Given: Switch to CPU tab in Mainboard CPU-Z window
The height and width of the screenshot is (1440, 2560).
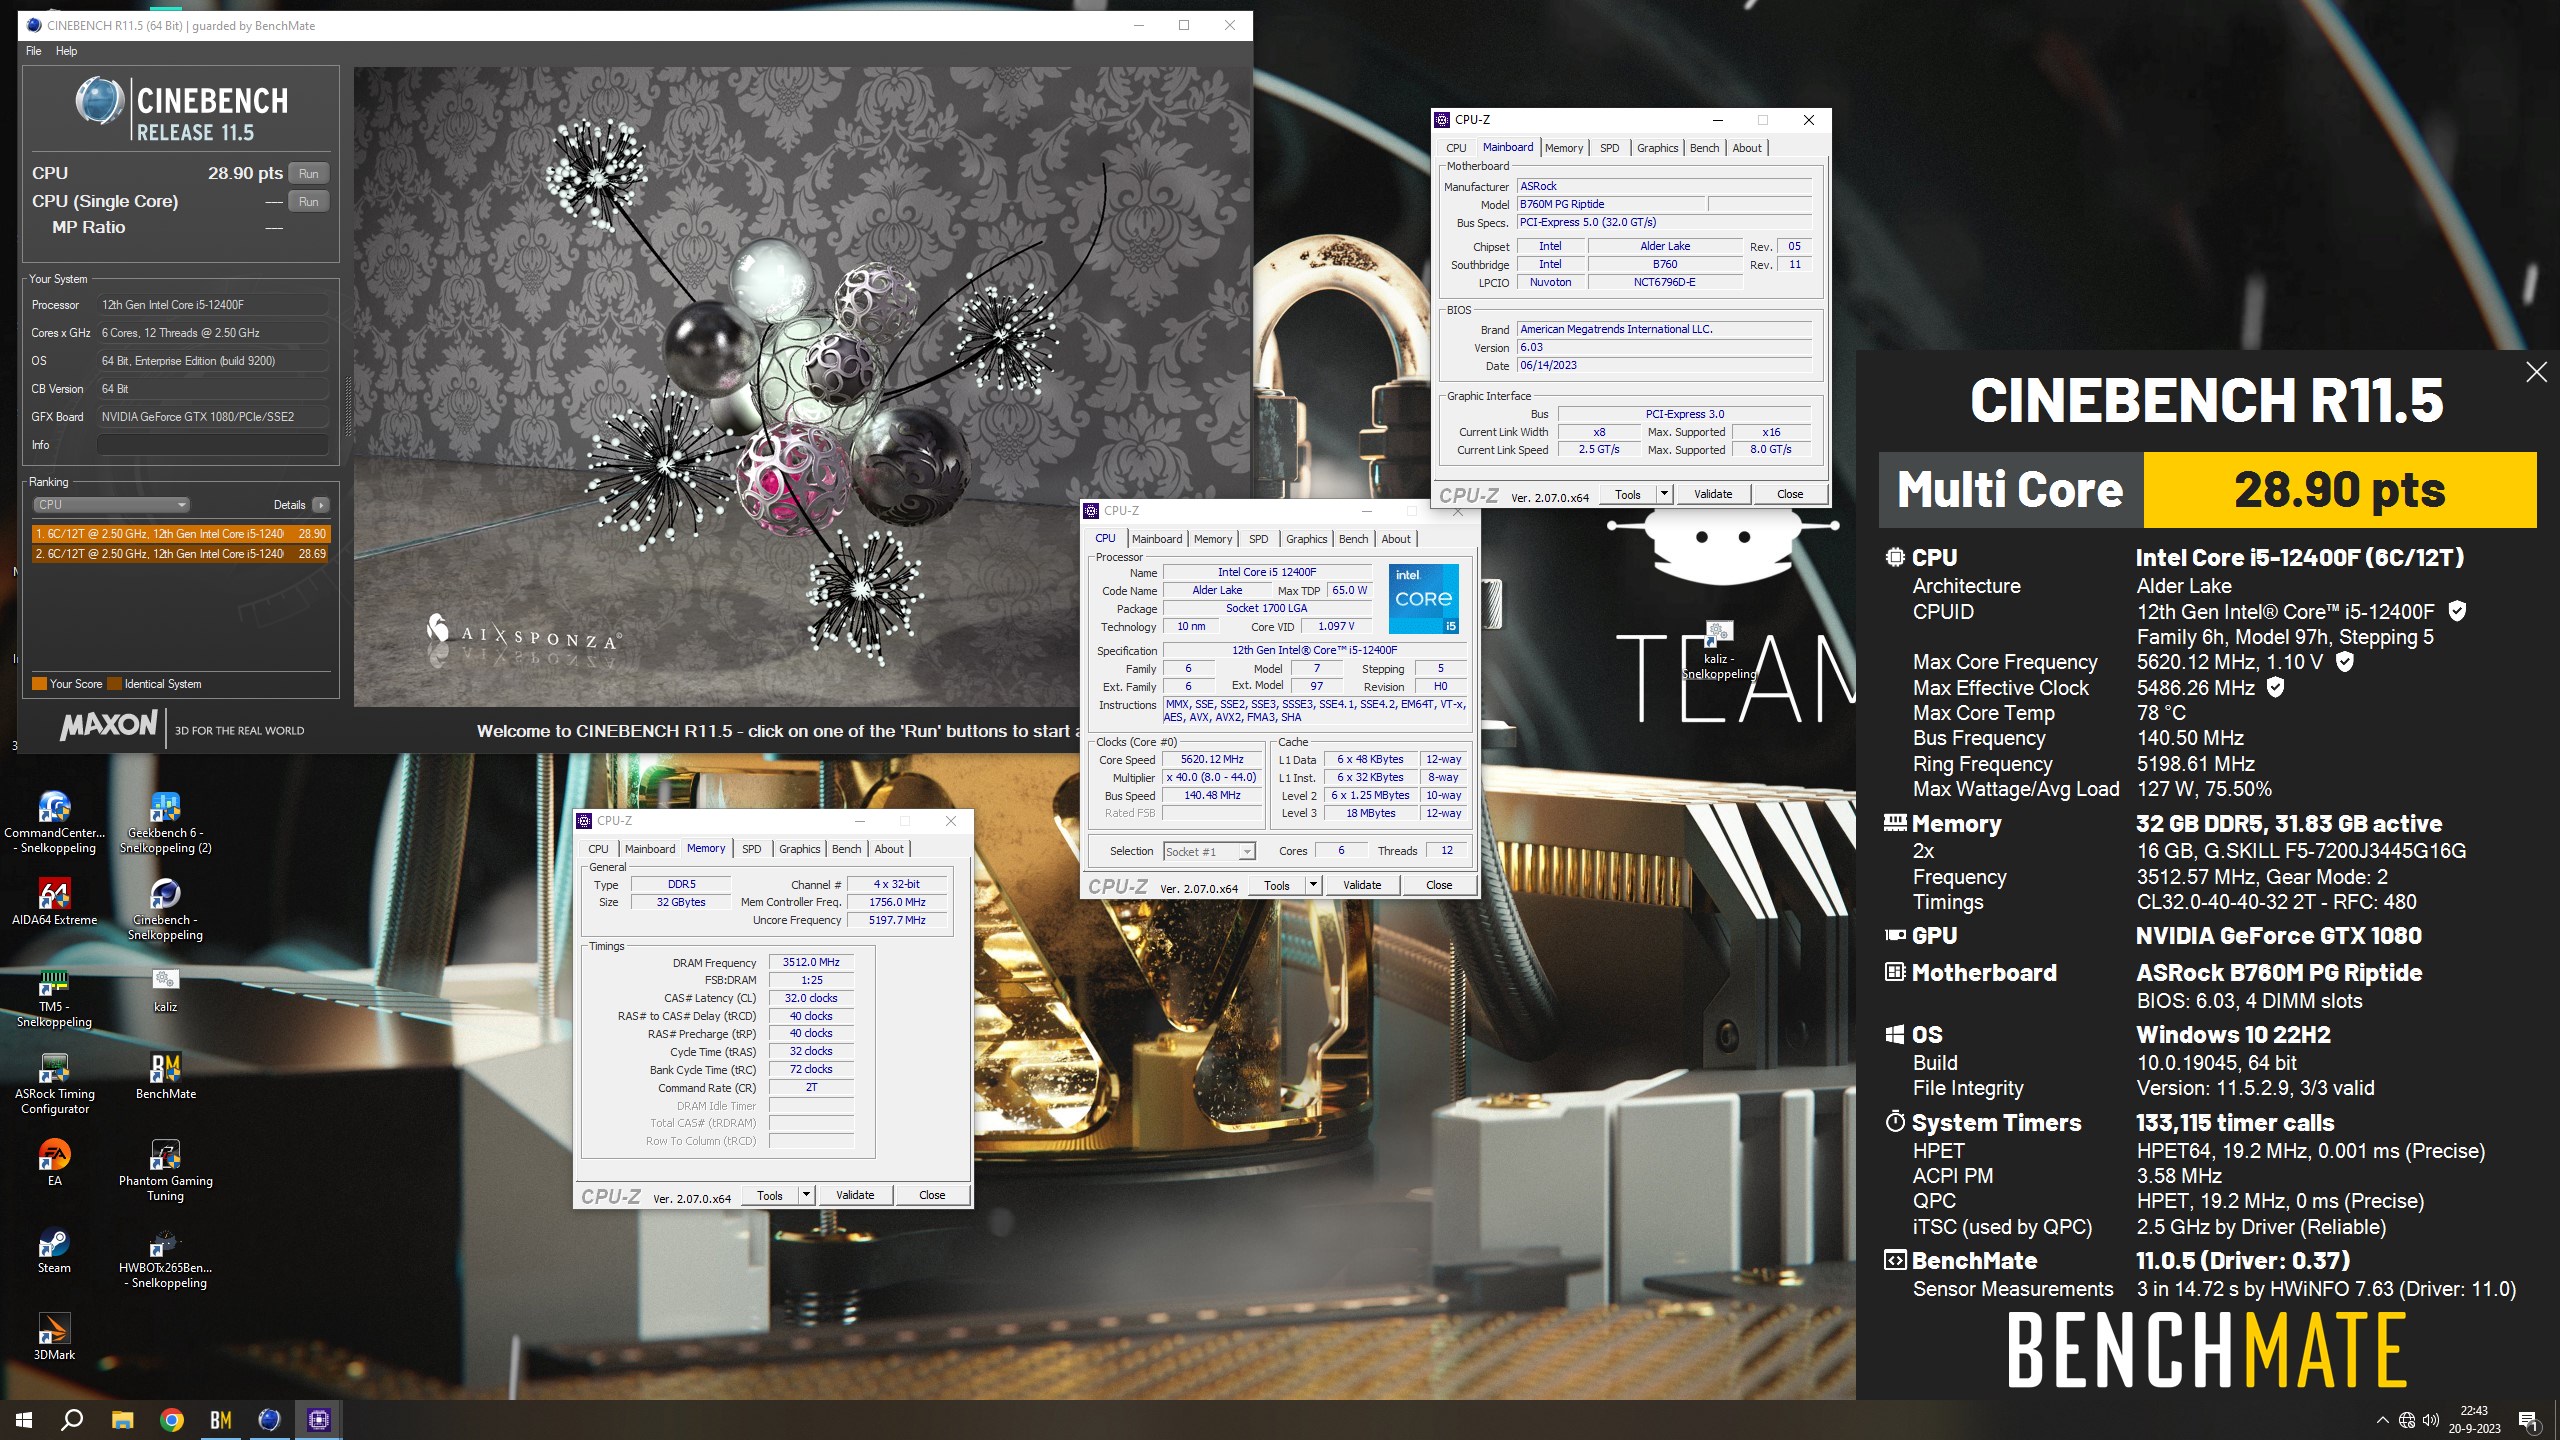Looking at the screenshot, I should click(x=1456, y=148).
